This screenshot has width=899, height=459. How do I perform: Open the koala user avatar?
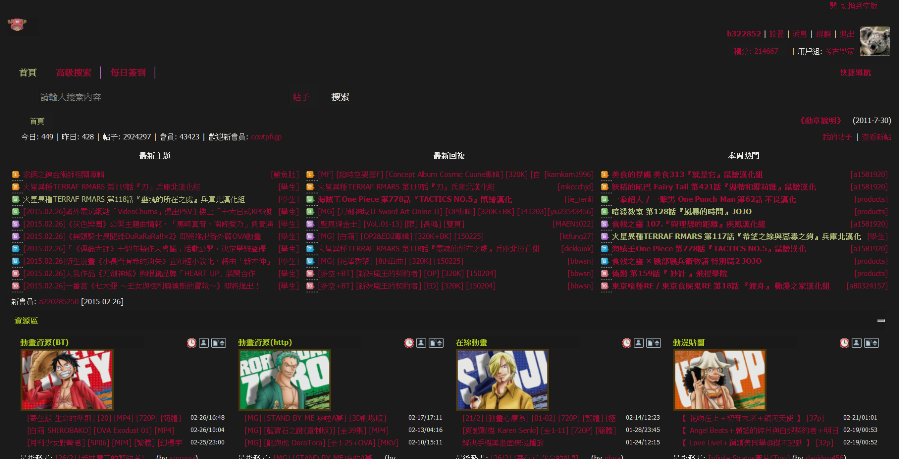click(x=874, y=41)
